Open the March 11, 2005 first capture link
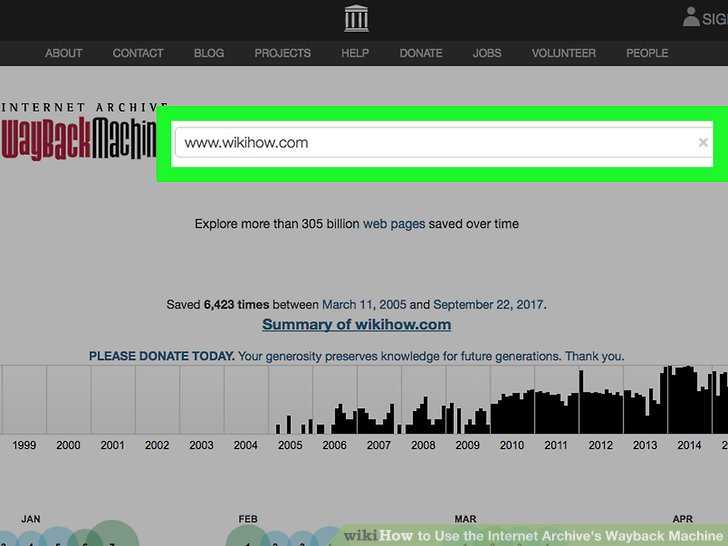728x546 pixels. pos(364,305)
